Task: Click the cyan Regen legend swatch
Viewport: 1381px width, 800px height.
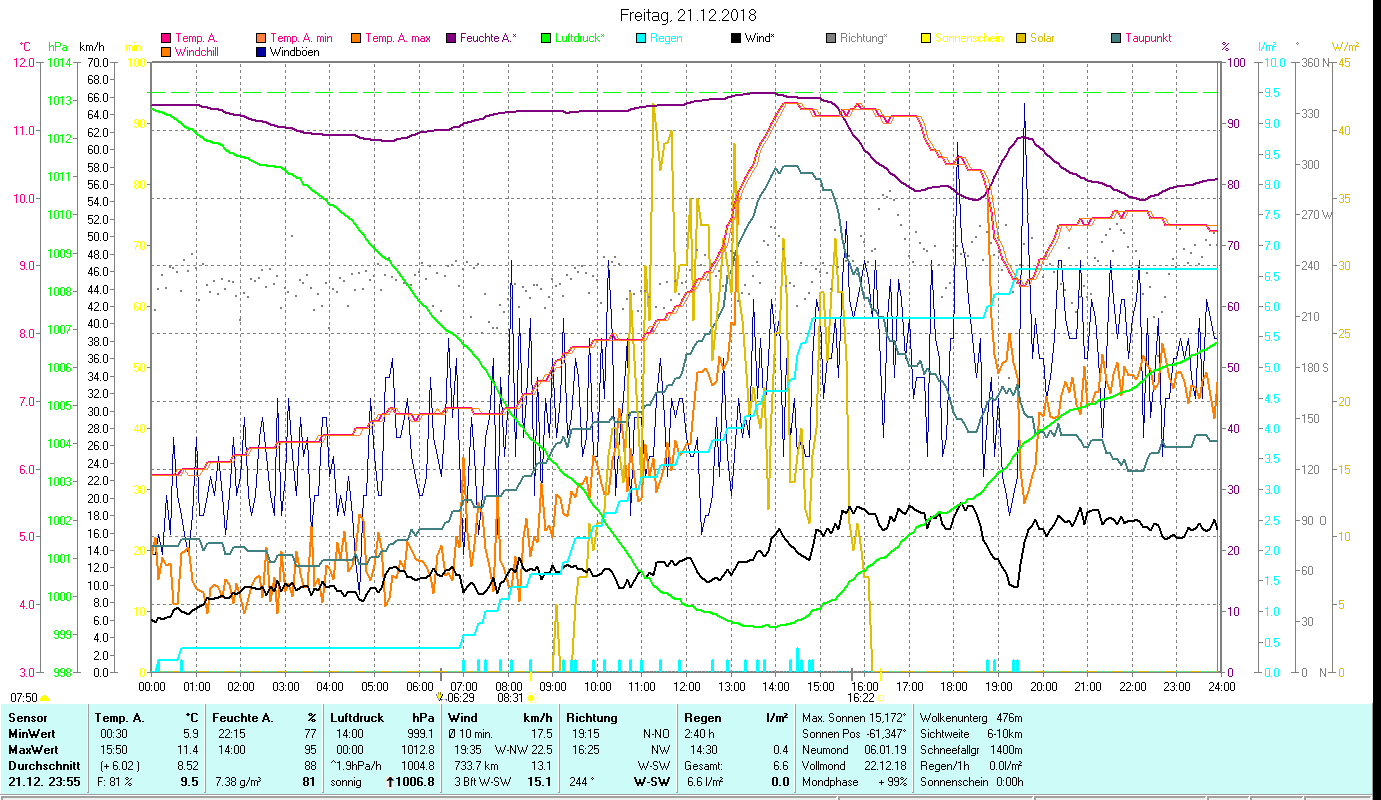Action: tap(641, 38)
